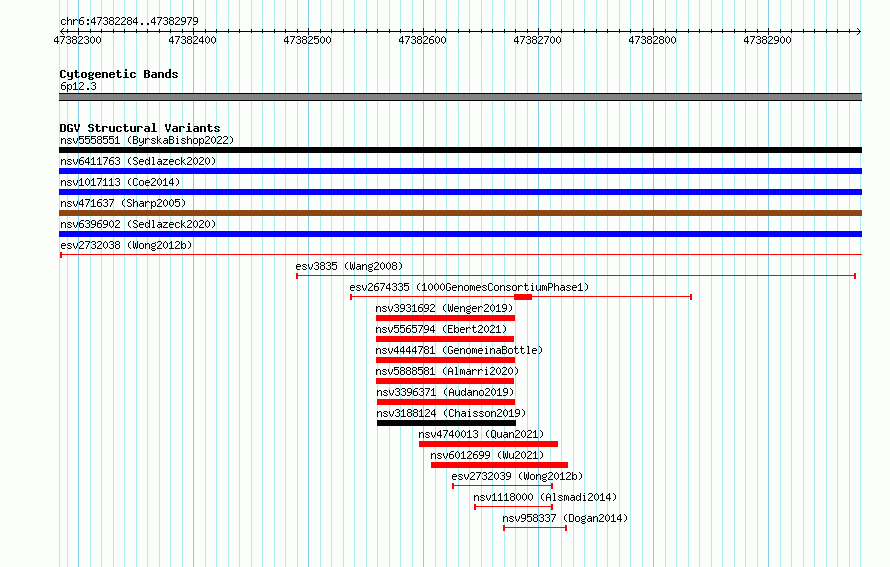Click the thick red segment of esv2674335
The image size is (890, 567).
523,297
